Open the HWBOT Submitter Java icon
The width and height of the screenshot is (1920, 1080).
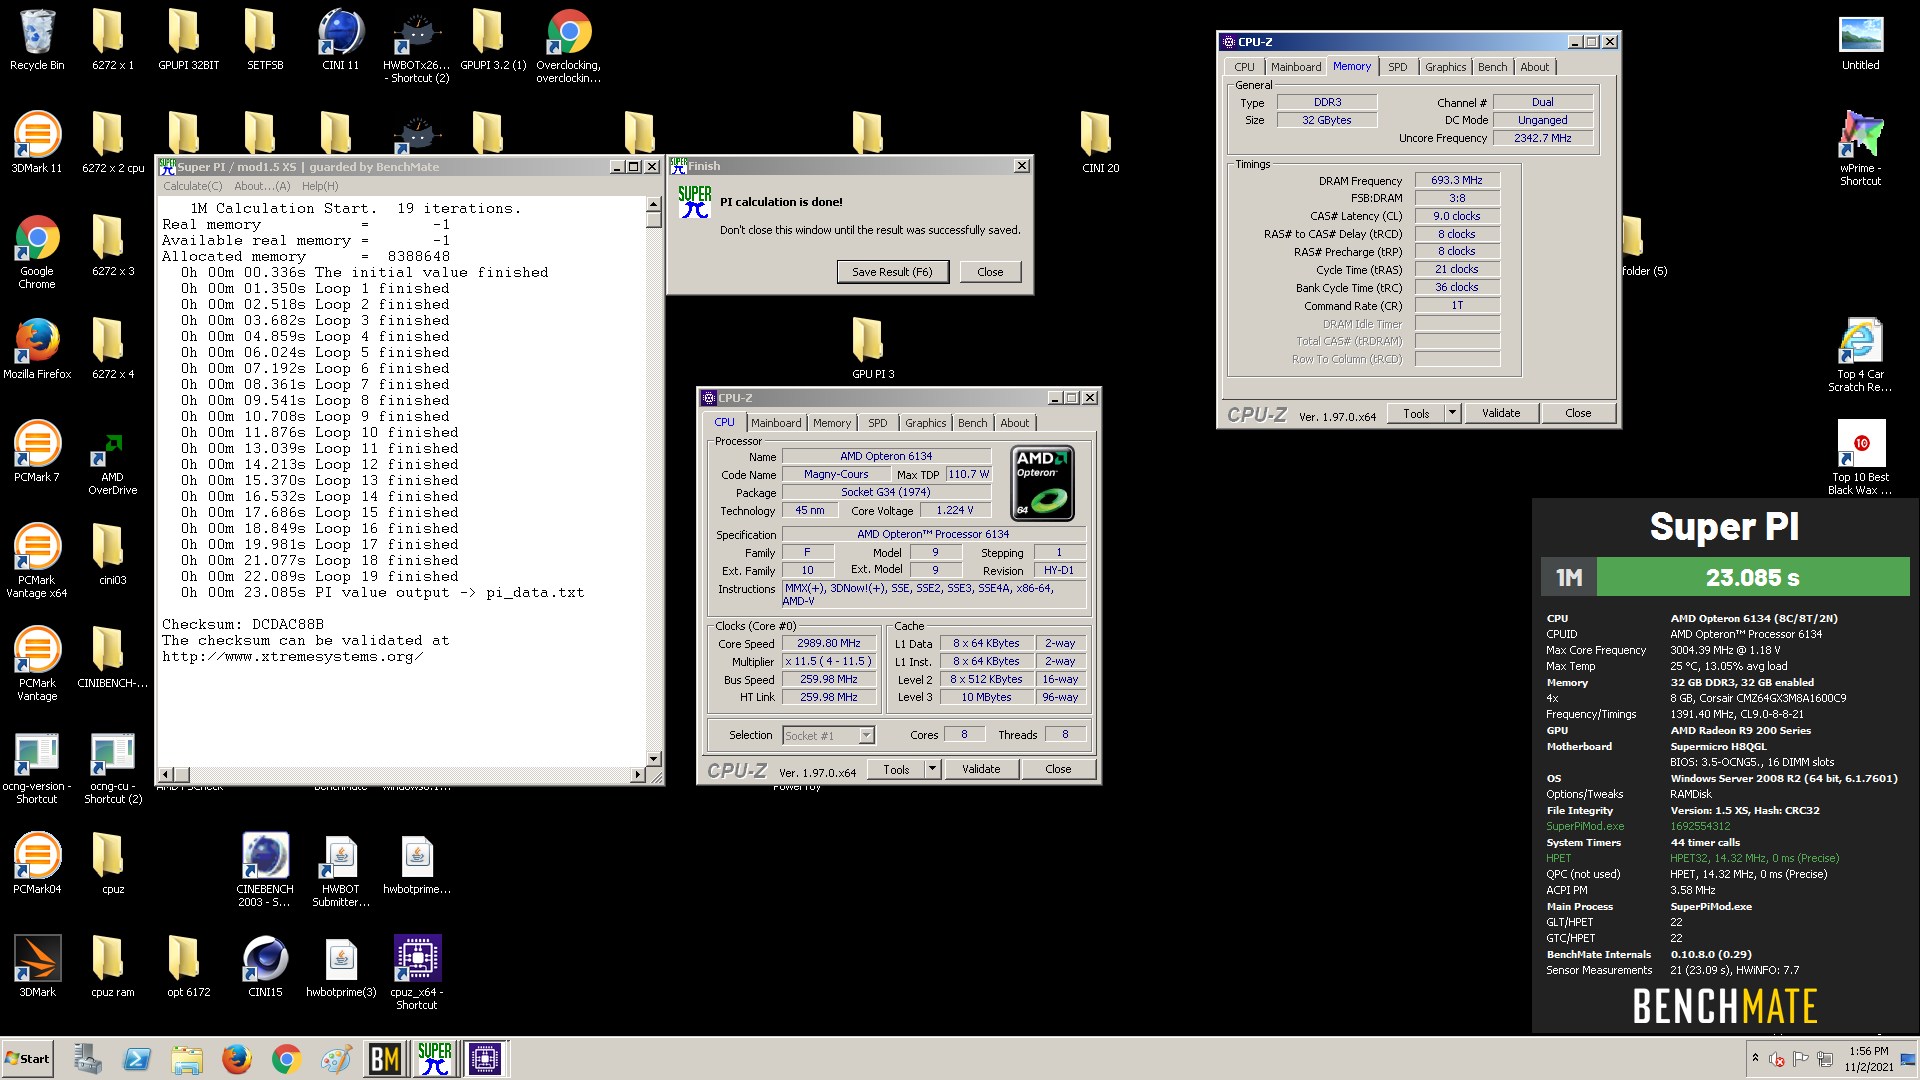point(341,871)
